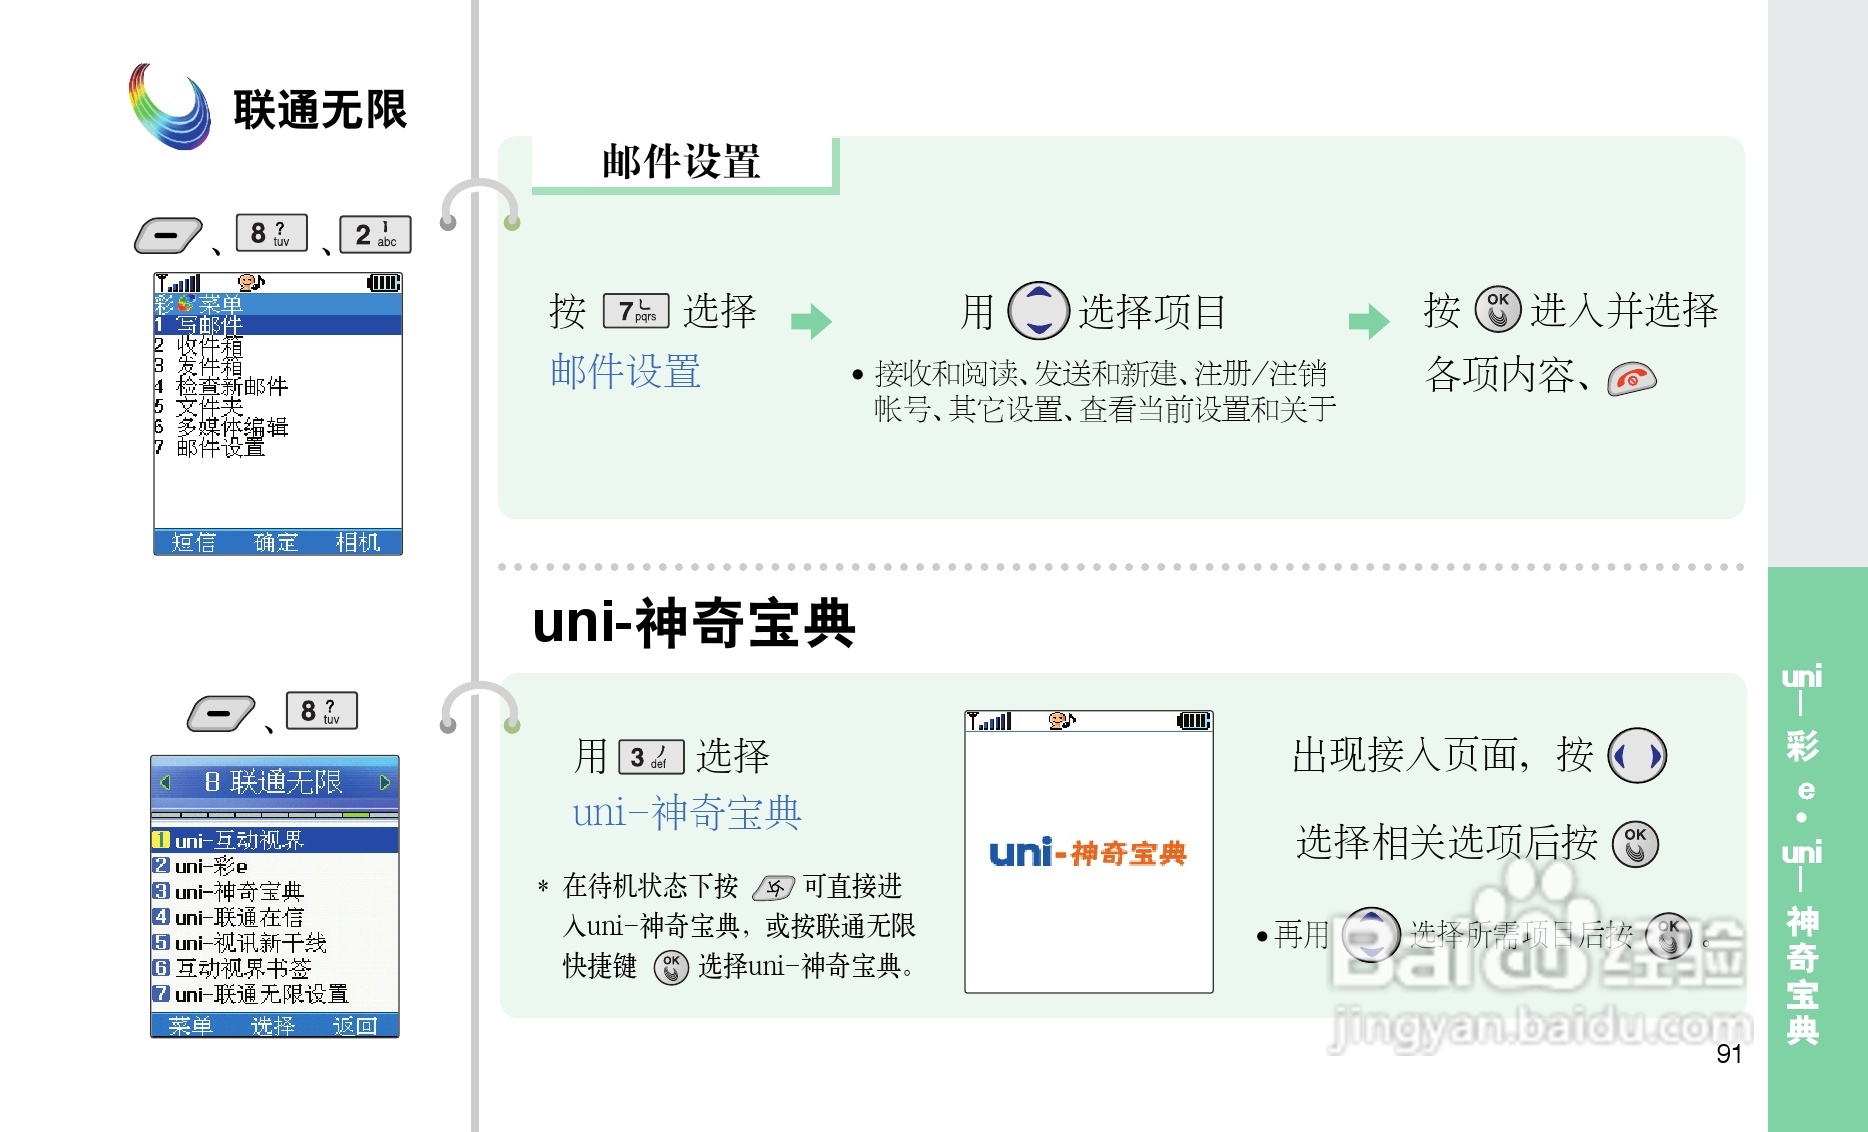Viewport: 1868px width, 1132px height.
Task: Click the uni-神奇宝典 logo in phone screen
Action: 1088,853
